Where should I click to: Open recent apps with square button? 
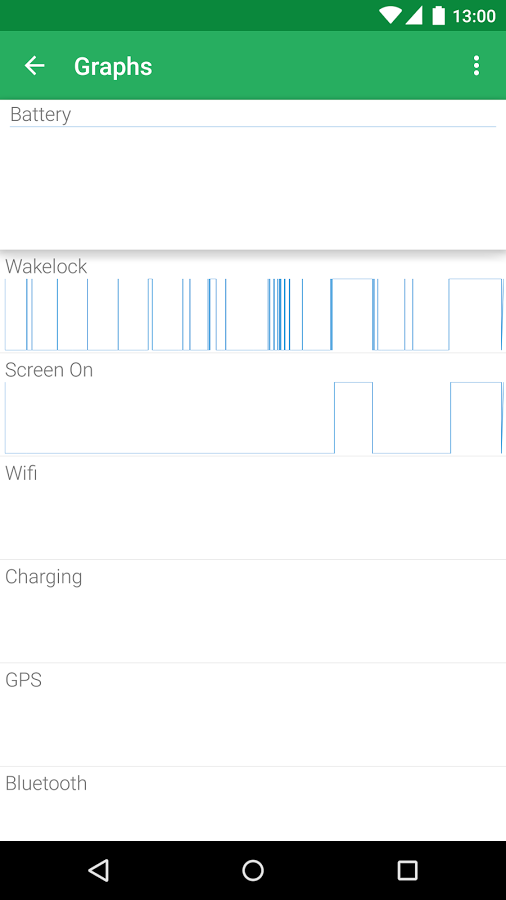(x=407, y=870)
